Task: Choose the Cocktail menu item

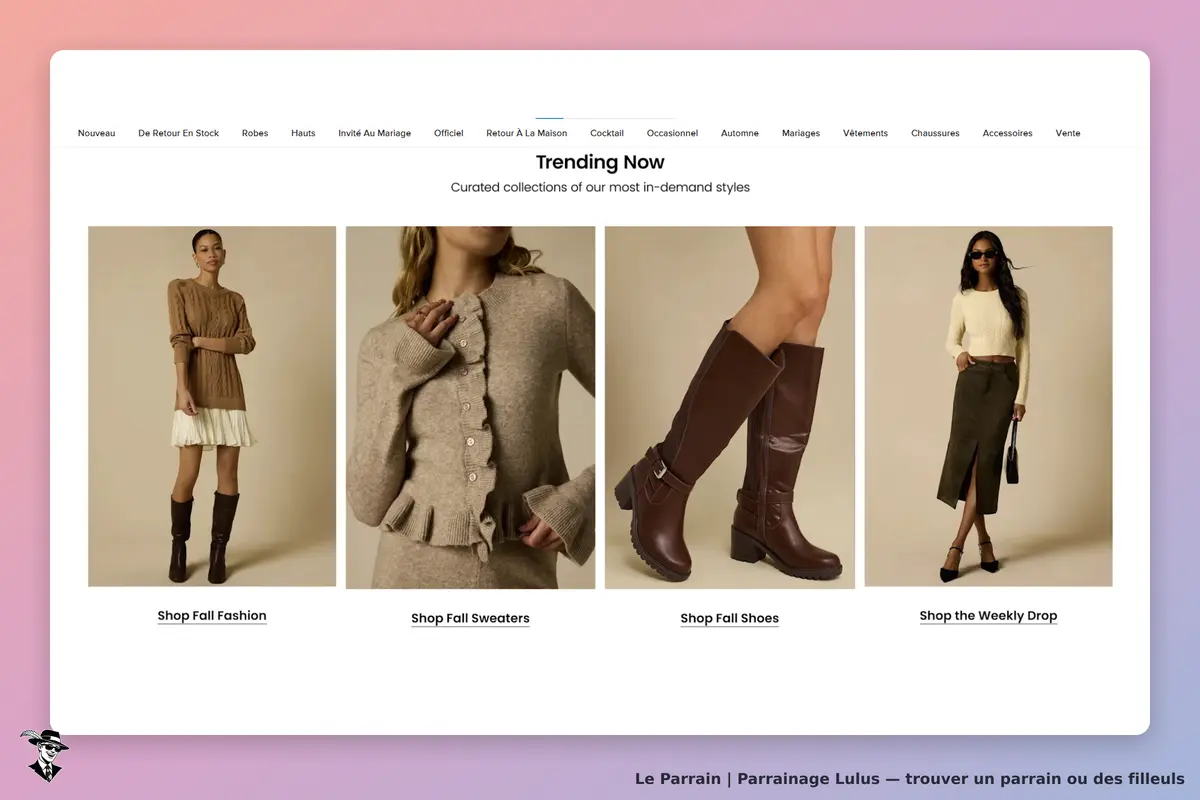Action: point(607,133)
